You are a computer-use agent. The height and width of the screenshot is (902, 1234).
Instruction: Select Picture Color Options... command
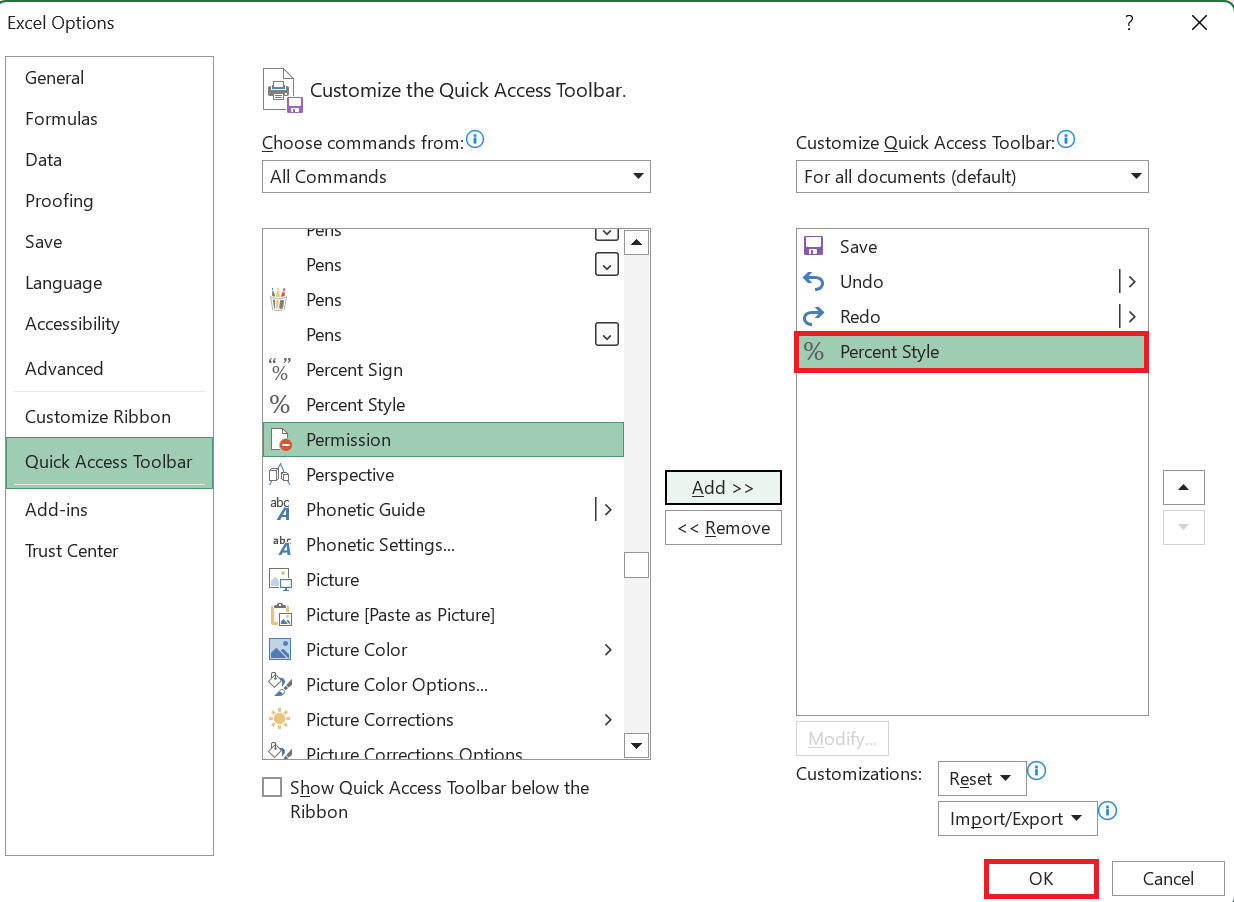click(443, 685)
